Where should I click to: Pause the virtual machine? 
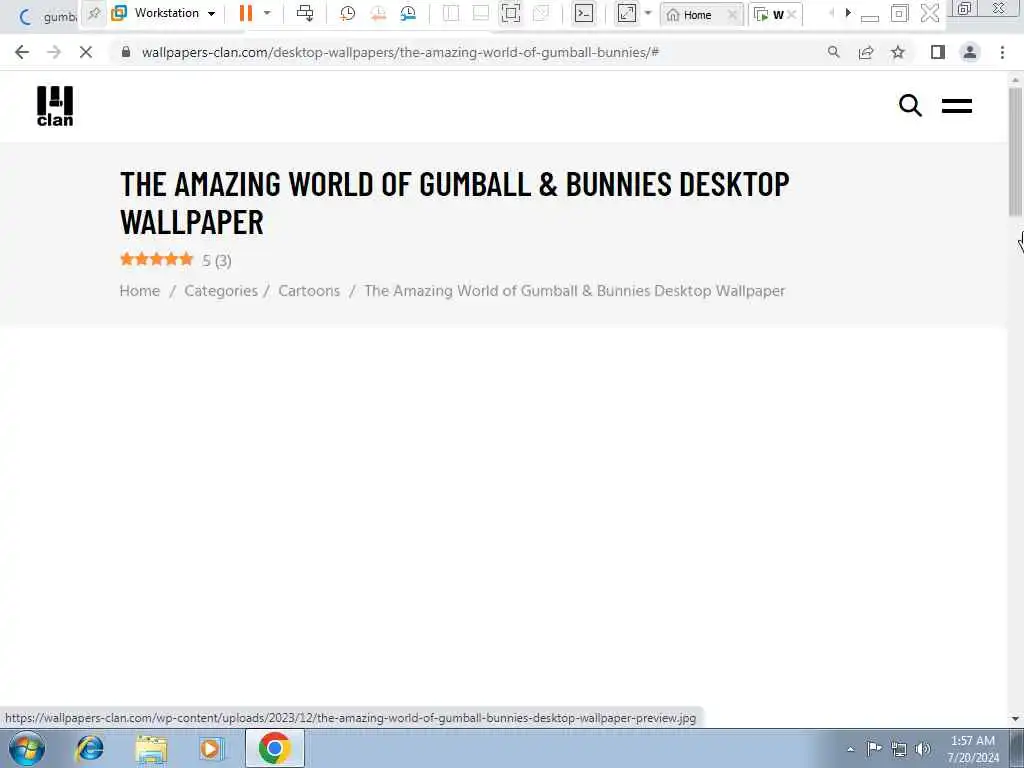click(246, 13)
